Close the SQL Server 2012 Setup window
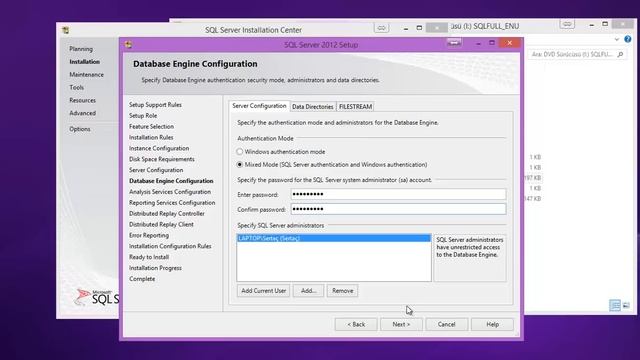Viewport: 640px width, 360px height. [x=509, y=43]
